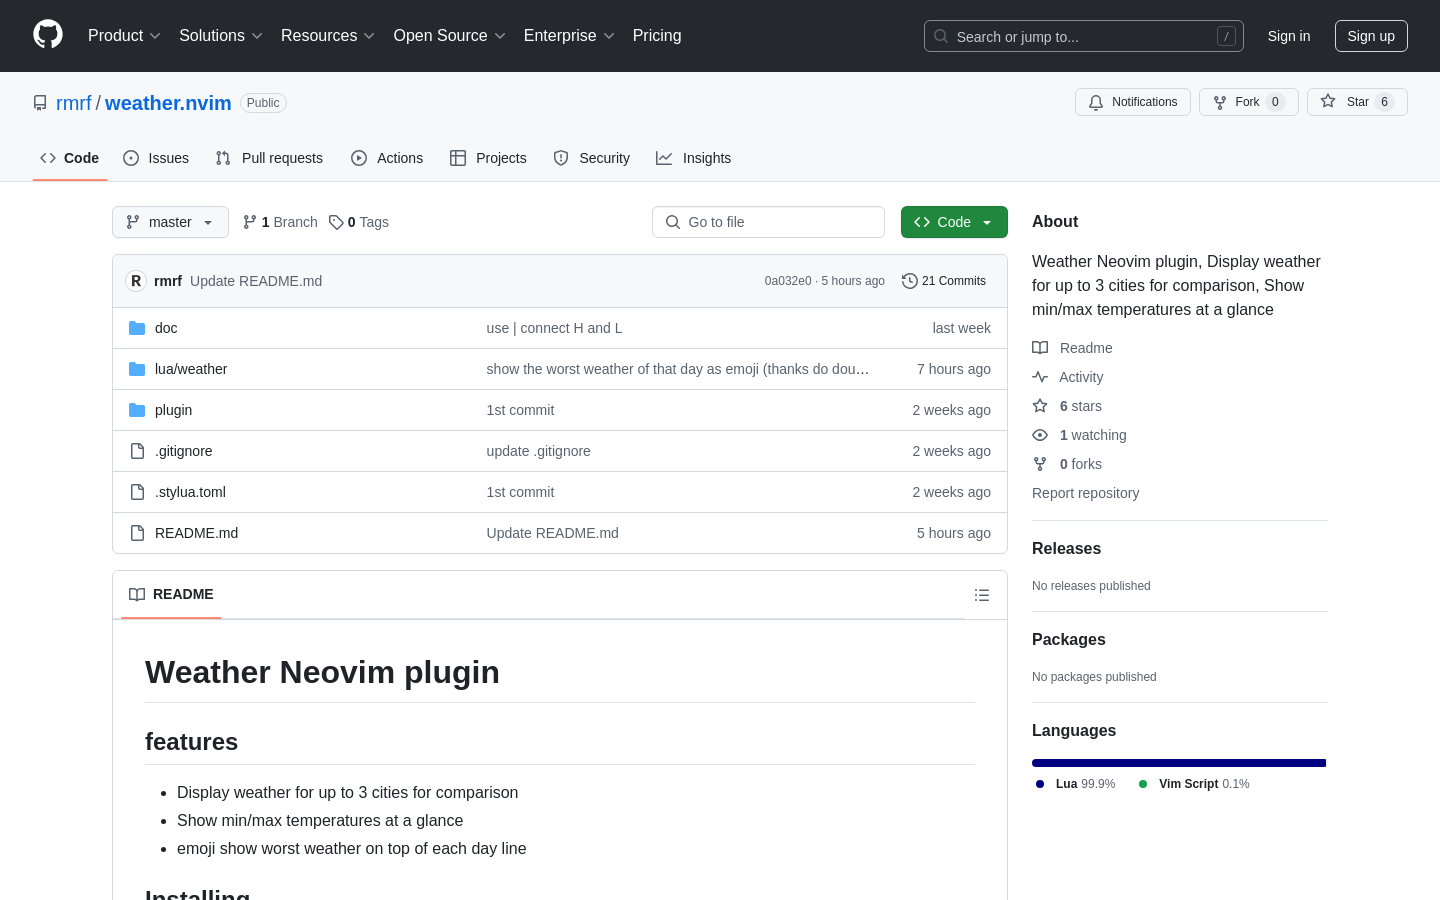
Task: Open commit hash 0a032e0
Action: click(x=788, y=281)
